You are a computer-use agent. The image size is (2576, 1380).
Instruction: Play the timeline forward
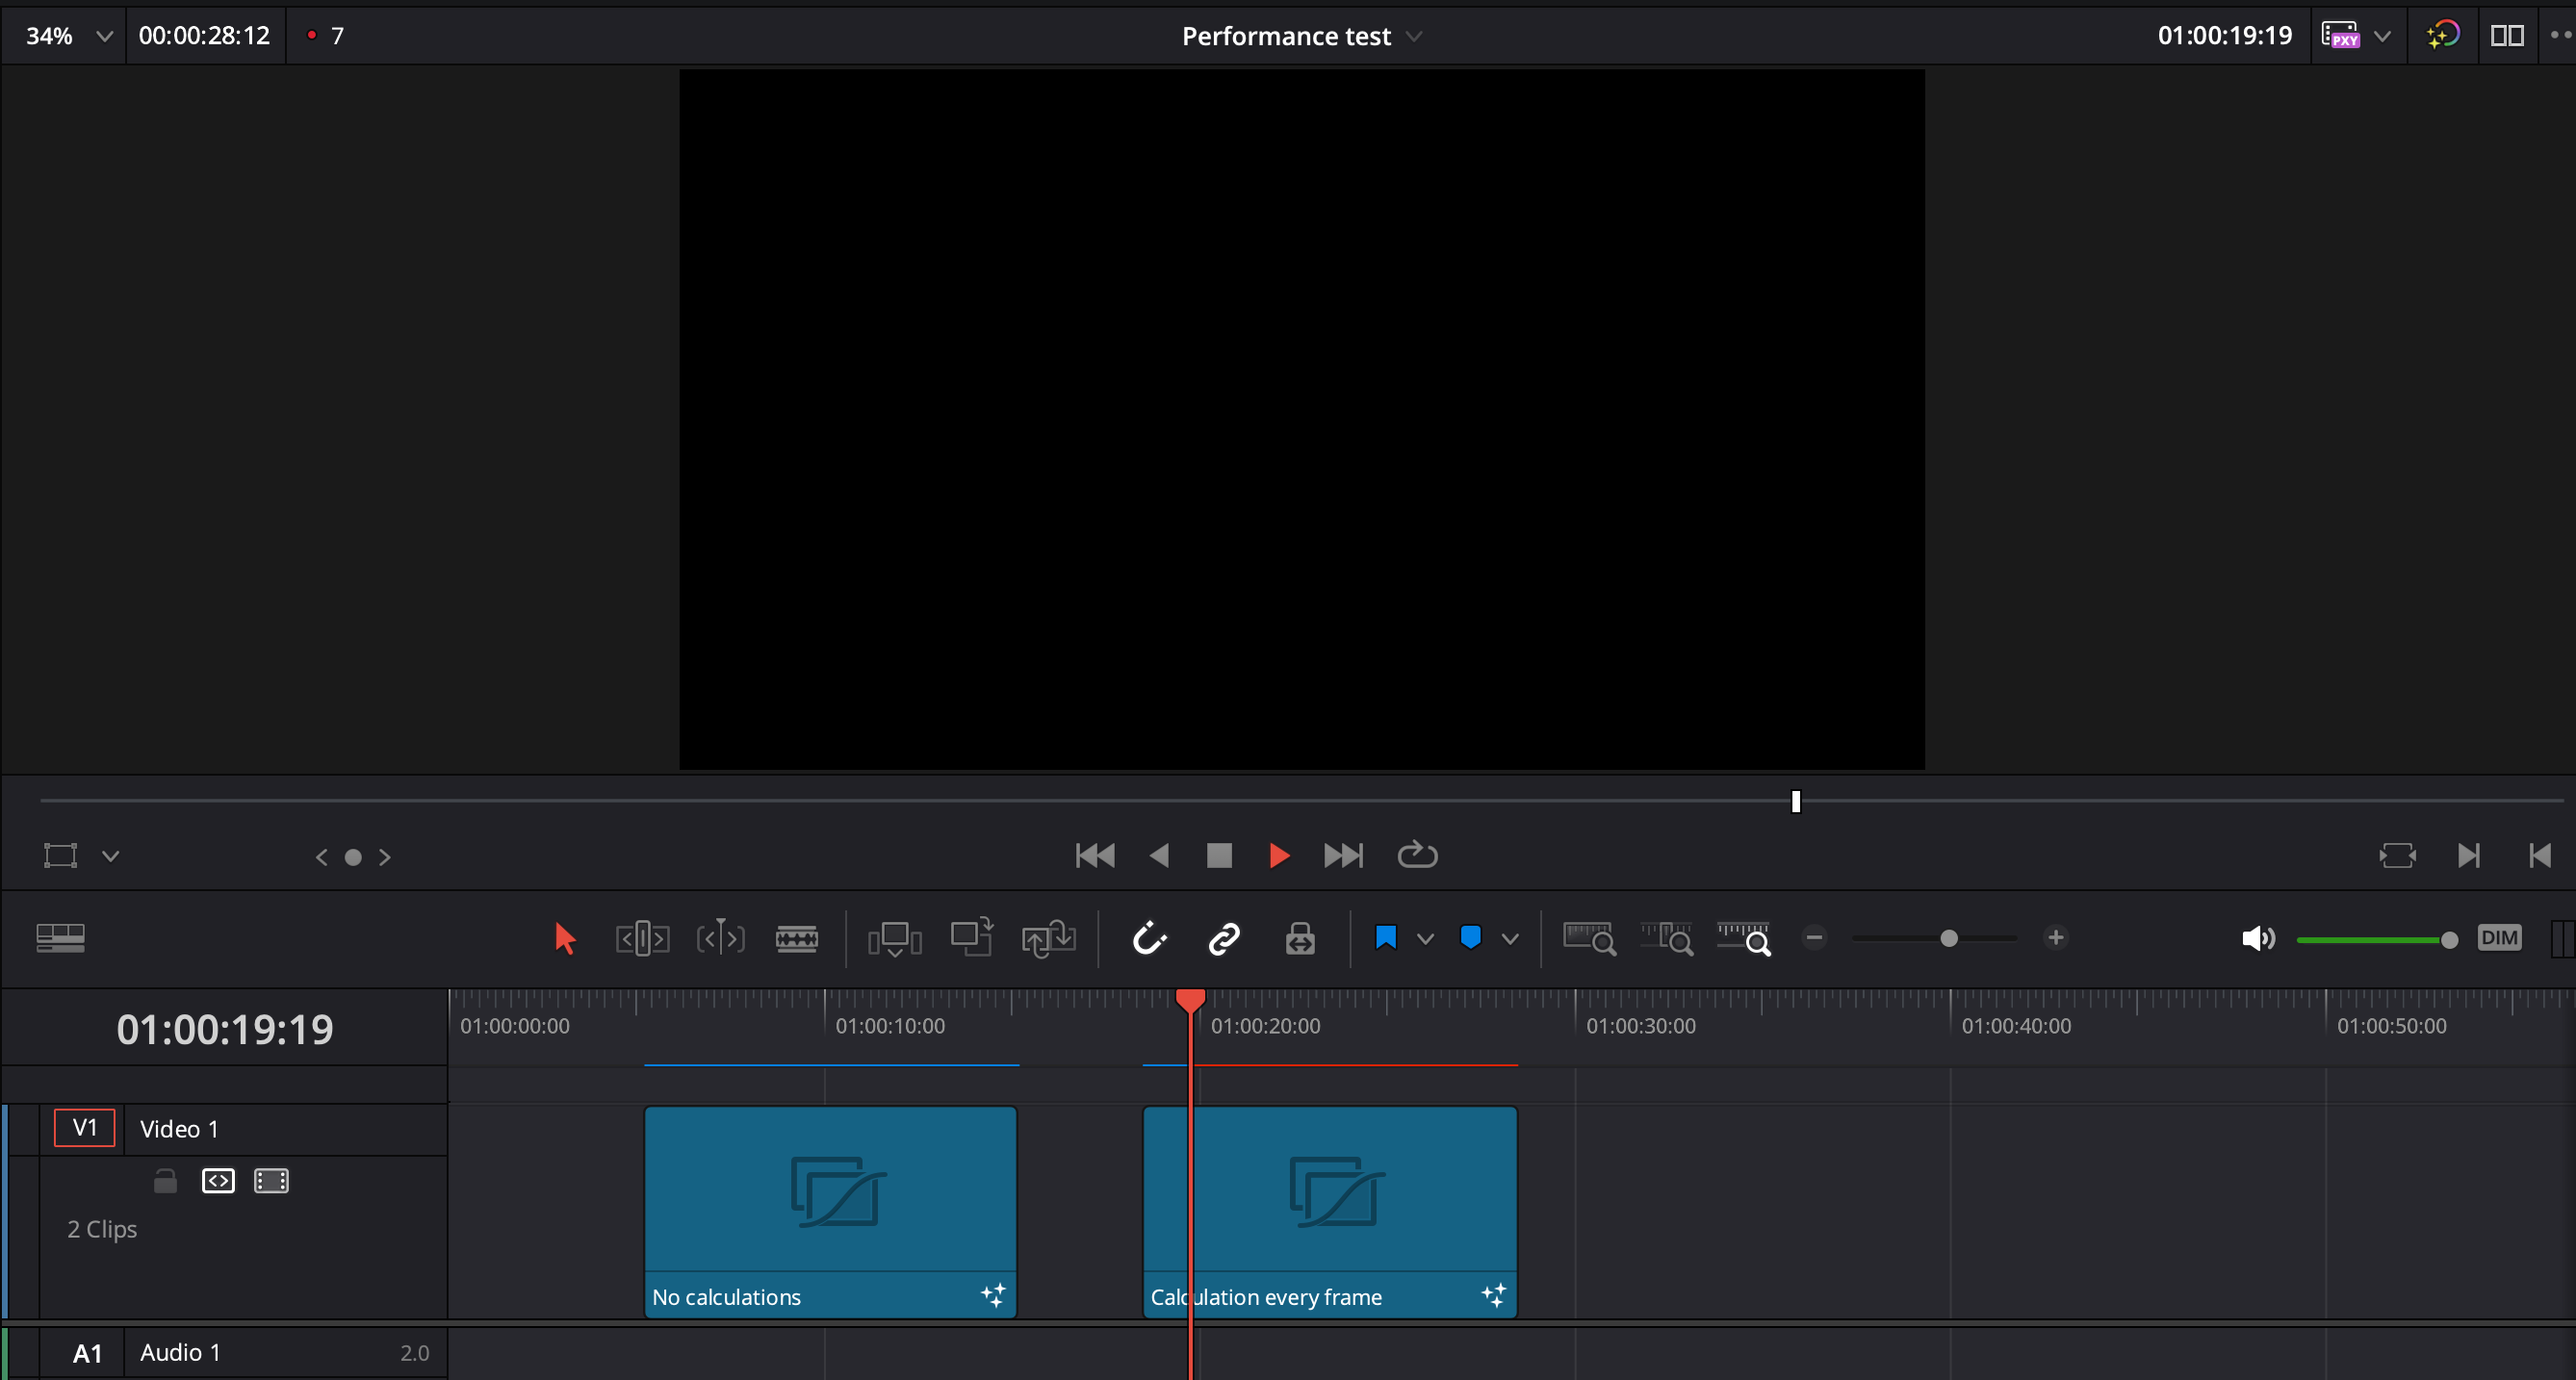tap(1279, 855)
